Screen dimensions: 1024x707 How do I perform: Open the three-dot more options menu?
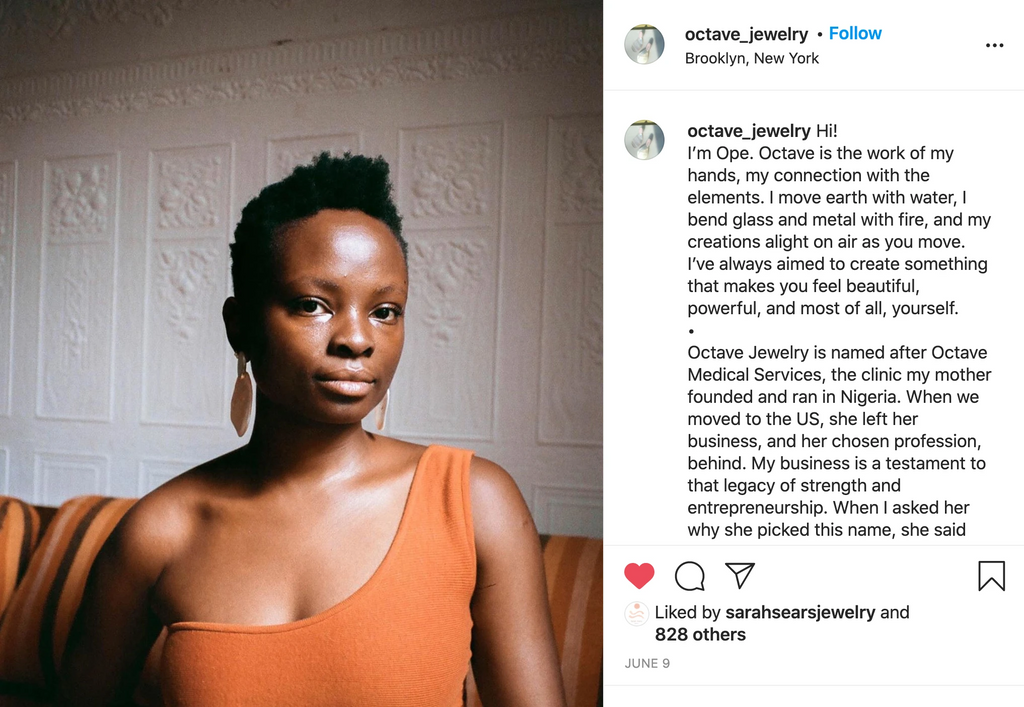[x=994, y=45]
